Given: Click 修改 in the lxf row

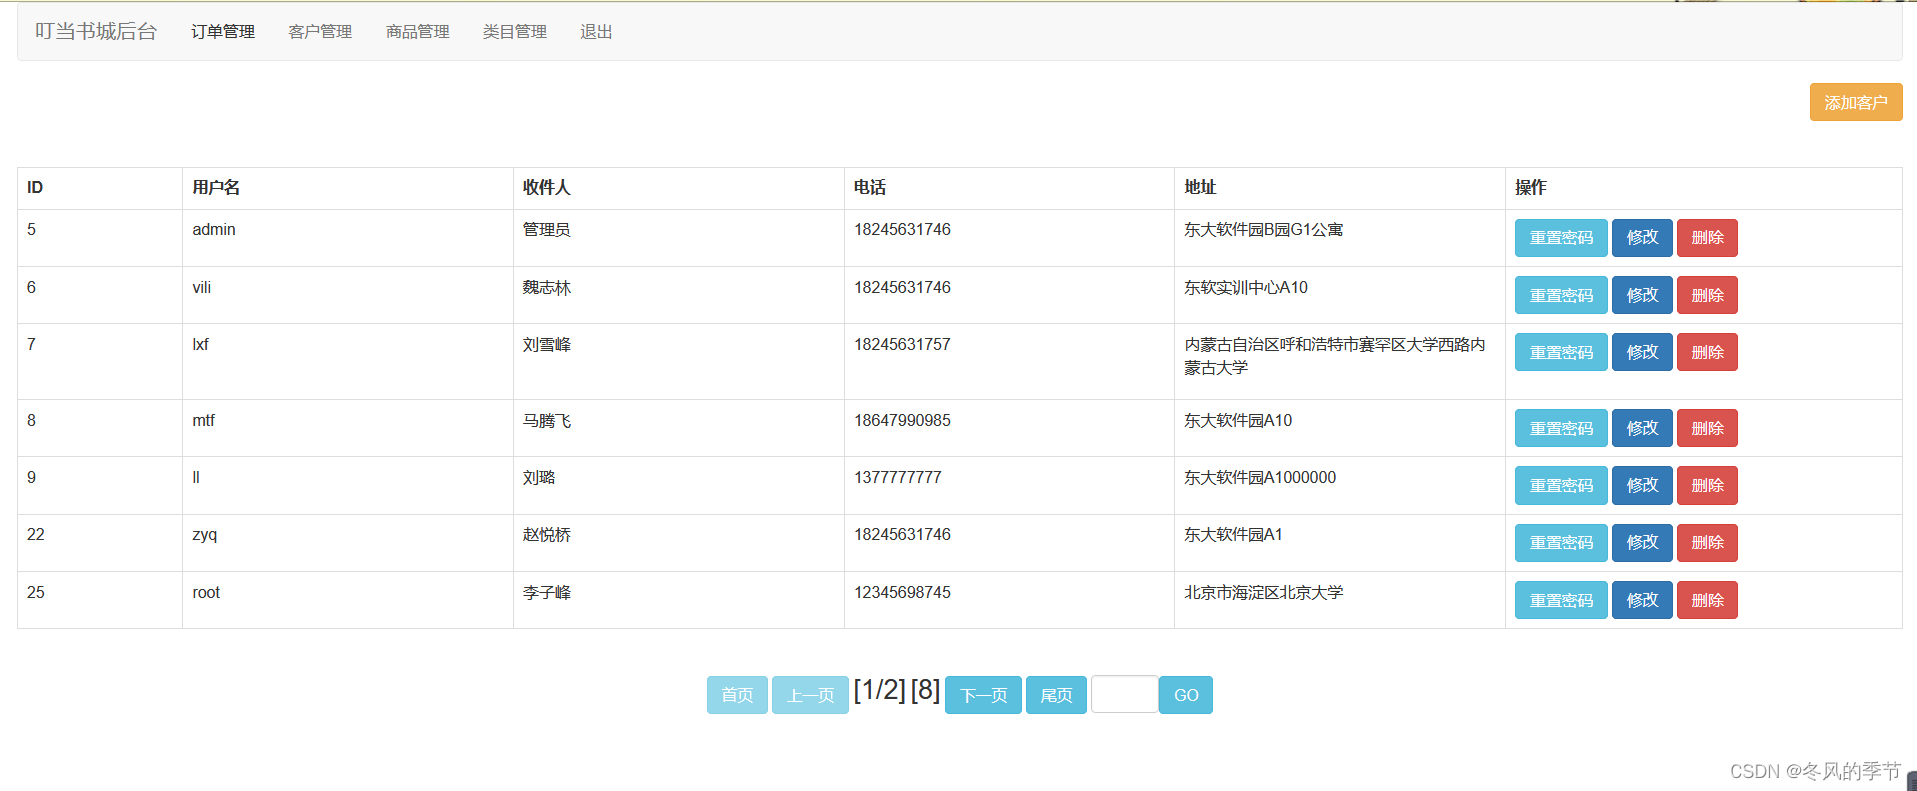Looking at the screenshot, I should coord(1642,352).
